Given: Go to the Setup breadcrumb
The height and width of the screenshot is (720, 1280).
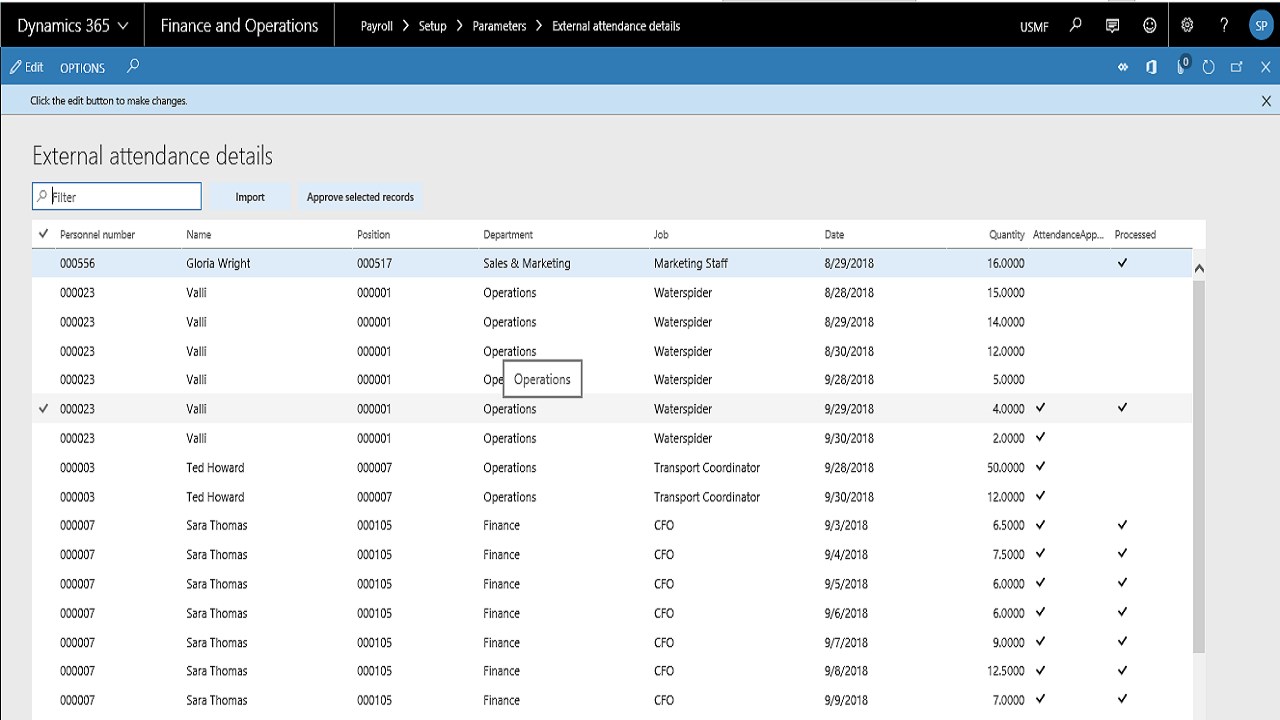Looking at the screenshot, I should [x=432, y=26].
